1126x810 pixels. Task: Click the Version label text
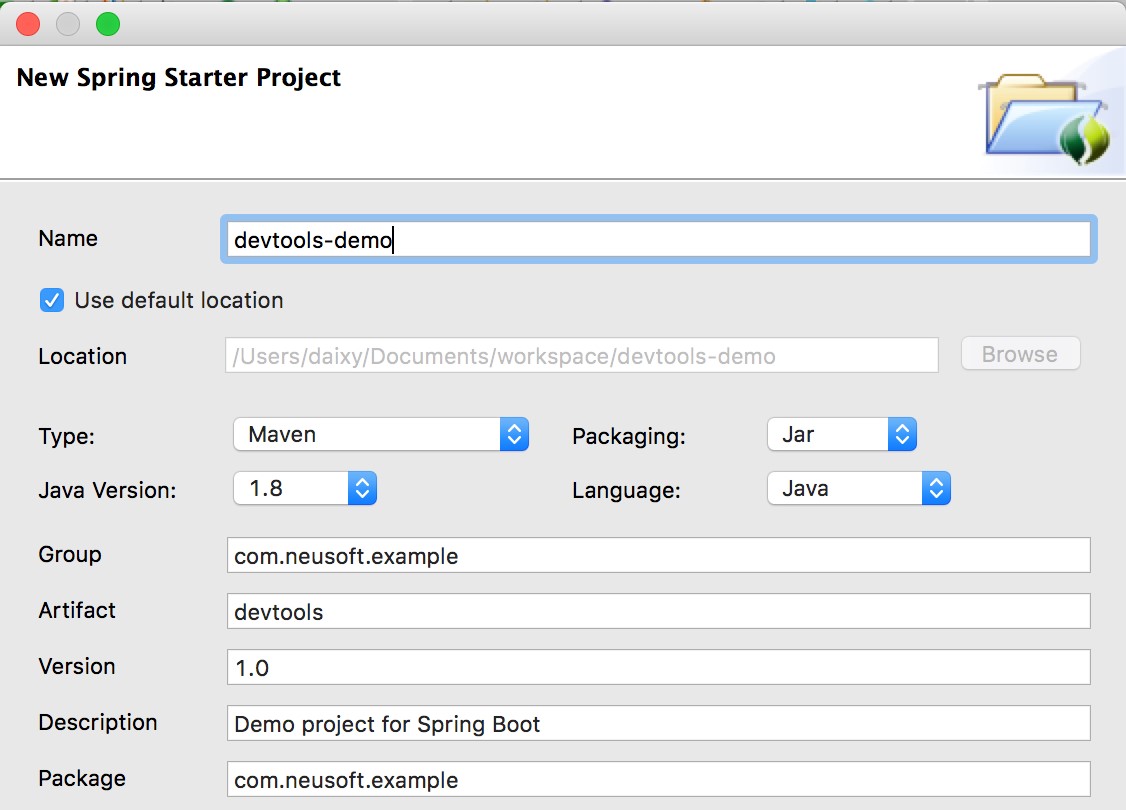click(x=77, y=666)
